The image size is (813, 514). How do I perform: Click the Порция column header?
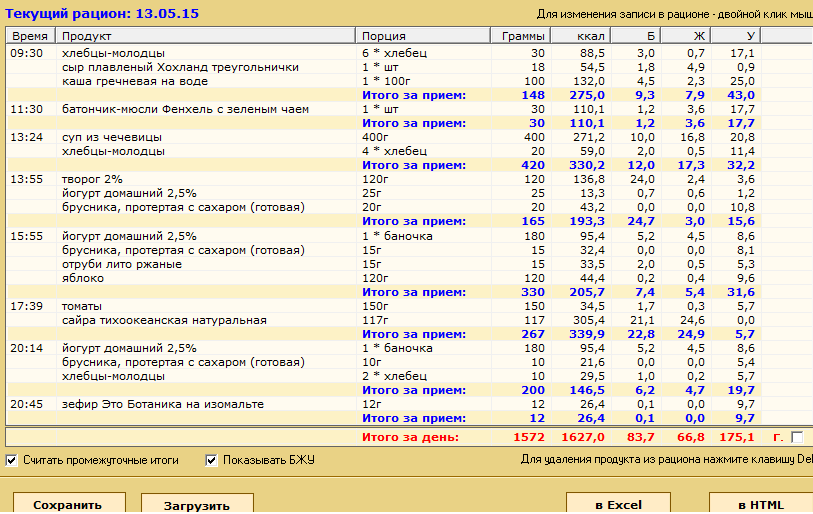pos(423,36)
